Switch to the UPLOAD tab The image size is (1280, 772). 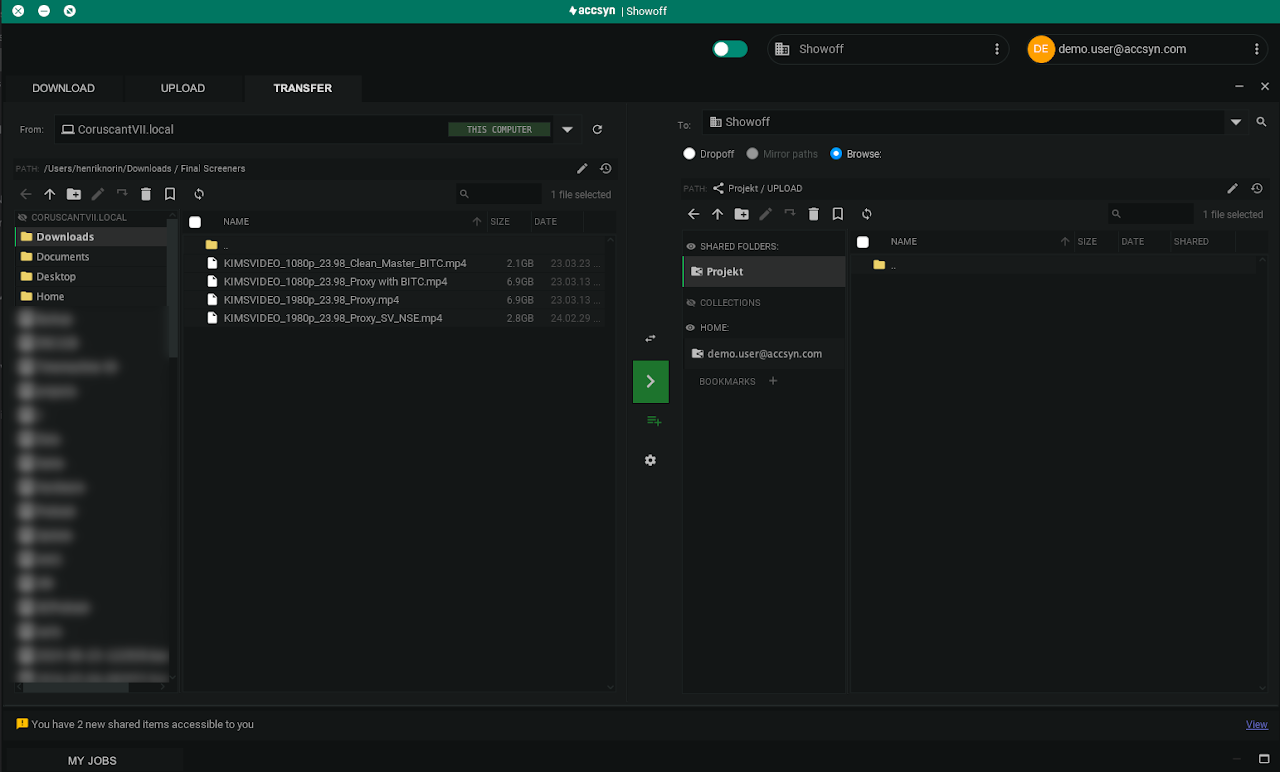point(183,88)
